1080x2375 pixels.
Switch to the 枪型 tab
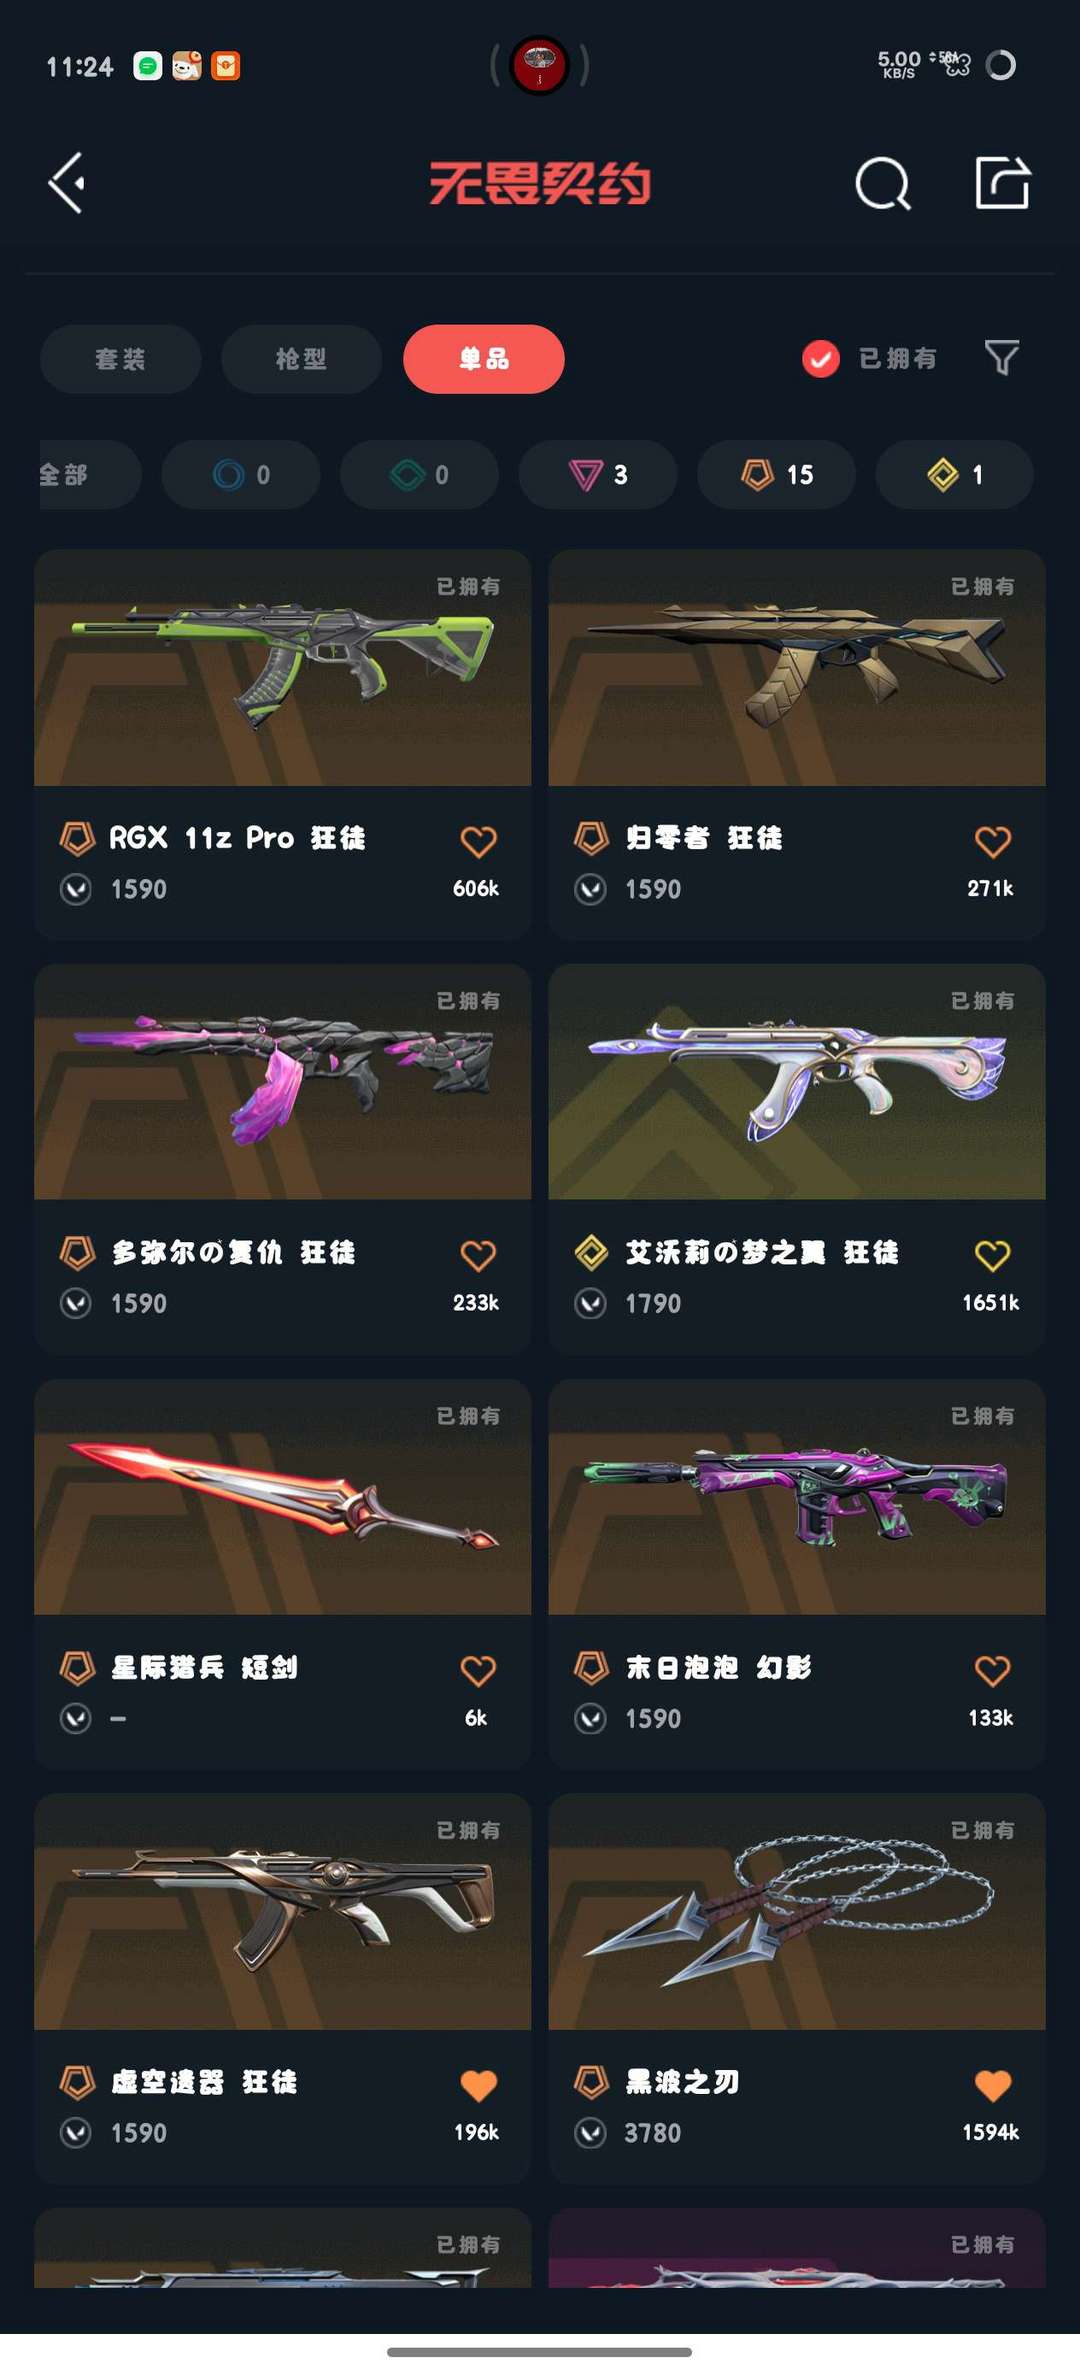point(302,359)
